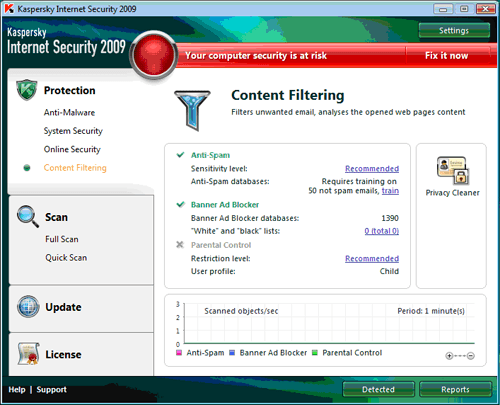Click the Scanned objects/sec graph label
Image resolution: width=500 pixels, height=405 pixels.
coord(241,311)
